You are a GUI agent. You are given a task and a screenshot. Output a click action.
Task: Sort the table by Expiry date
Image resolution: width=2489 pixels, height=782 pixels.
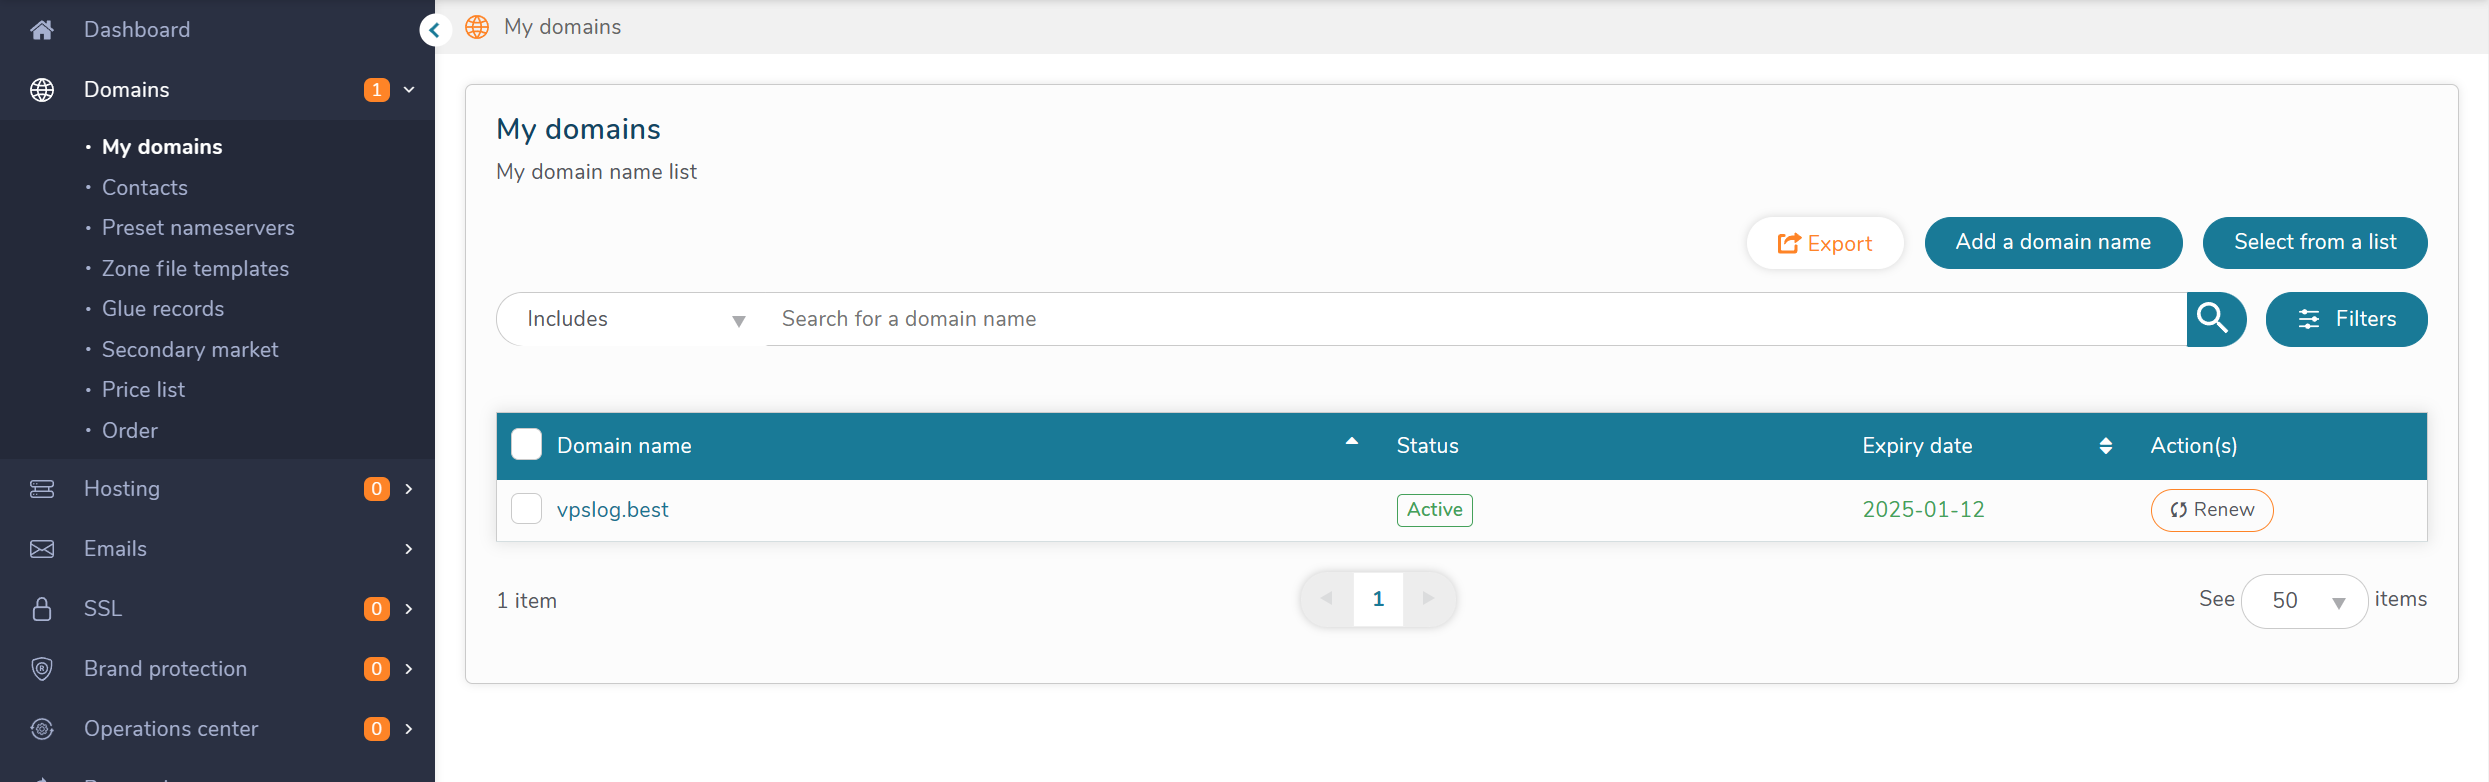coord(2105,446)
